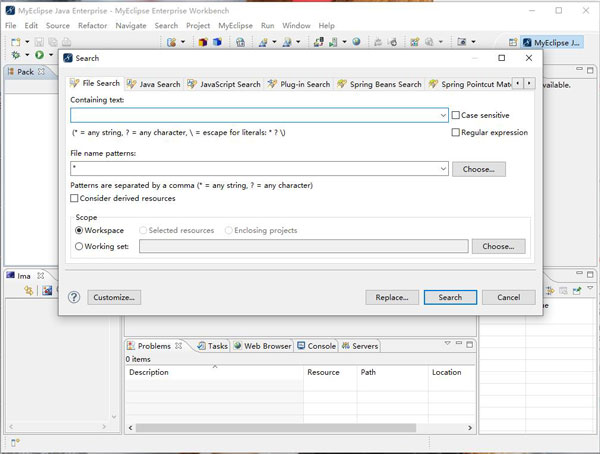Screen dimensions: 600x454
Task: Click the Description column header
Action: tap(215, 372)
